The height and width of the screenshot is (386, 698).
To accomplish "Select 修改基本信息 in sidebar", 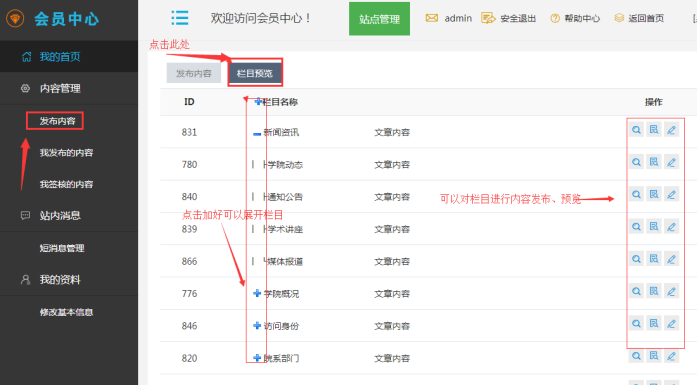I will [66, 312].
